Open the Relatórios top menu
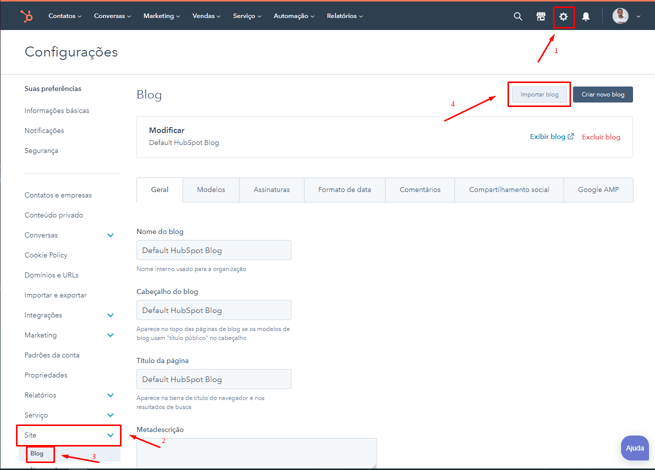The image size is (655, 470). [345, 16]
